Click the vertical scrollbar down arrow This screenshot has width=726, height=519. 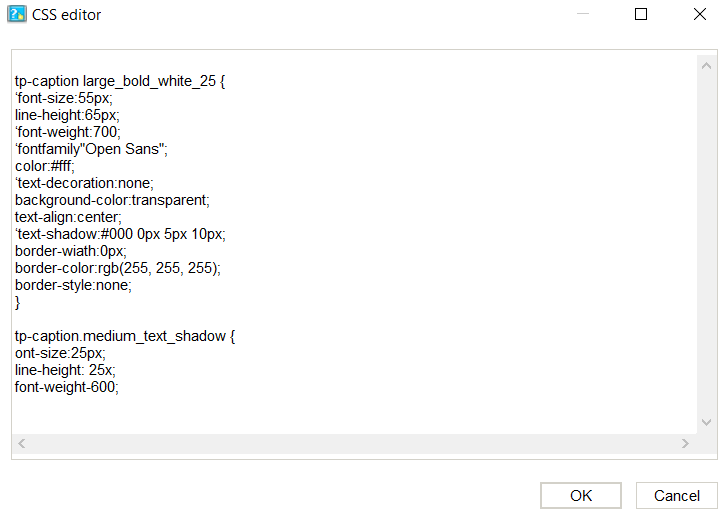click(706, 422)
